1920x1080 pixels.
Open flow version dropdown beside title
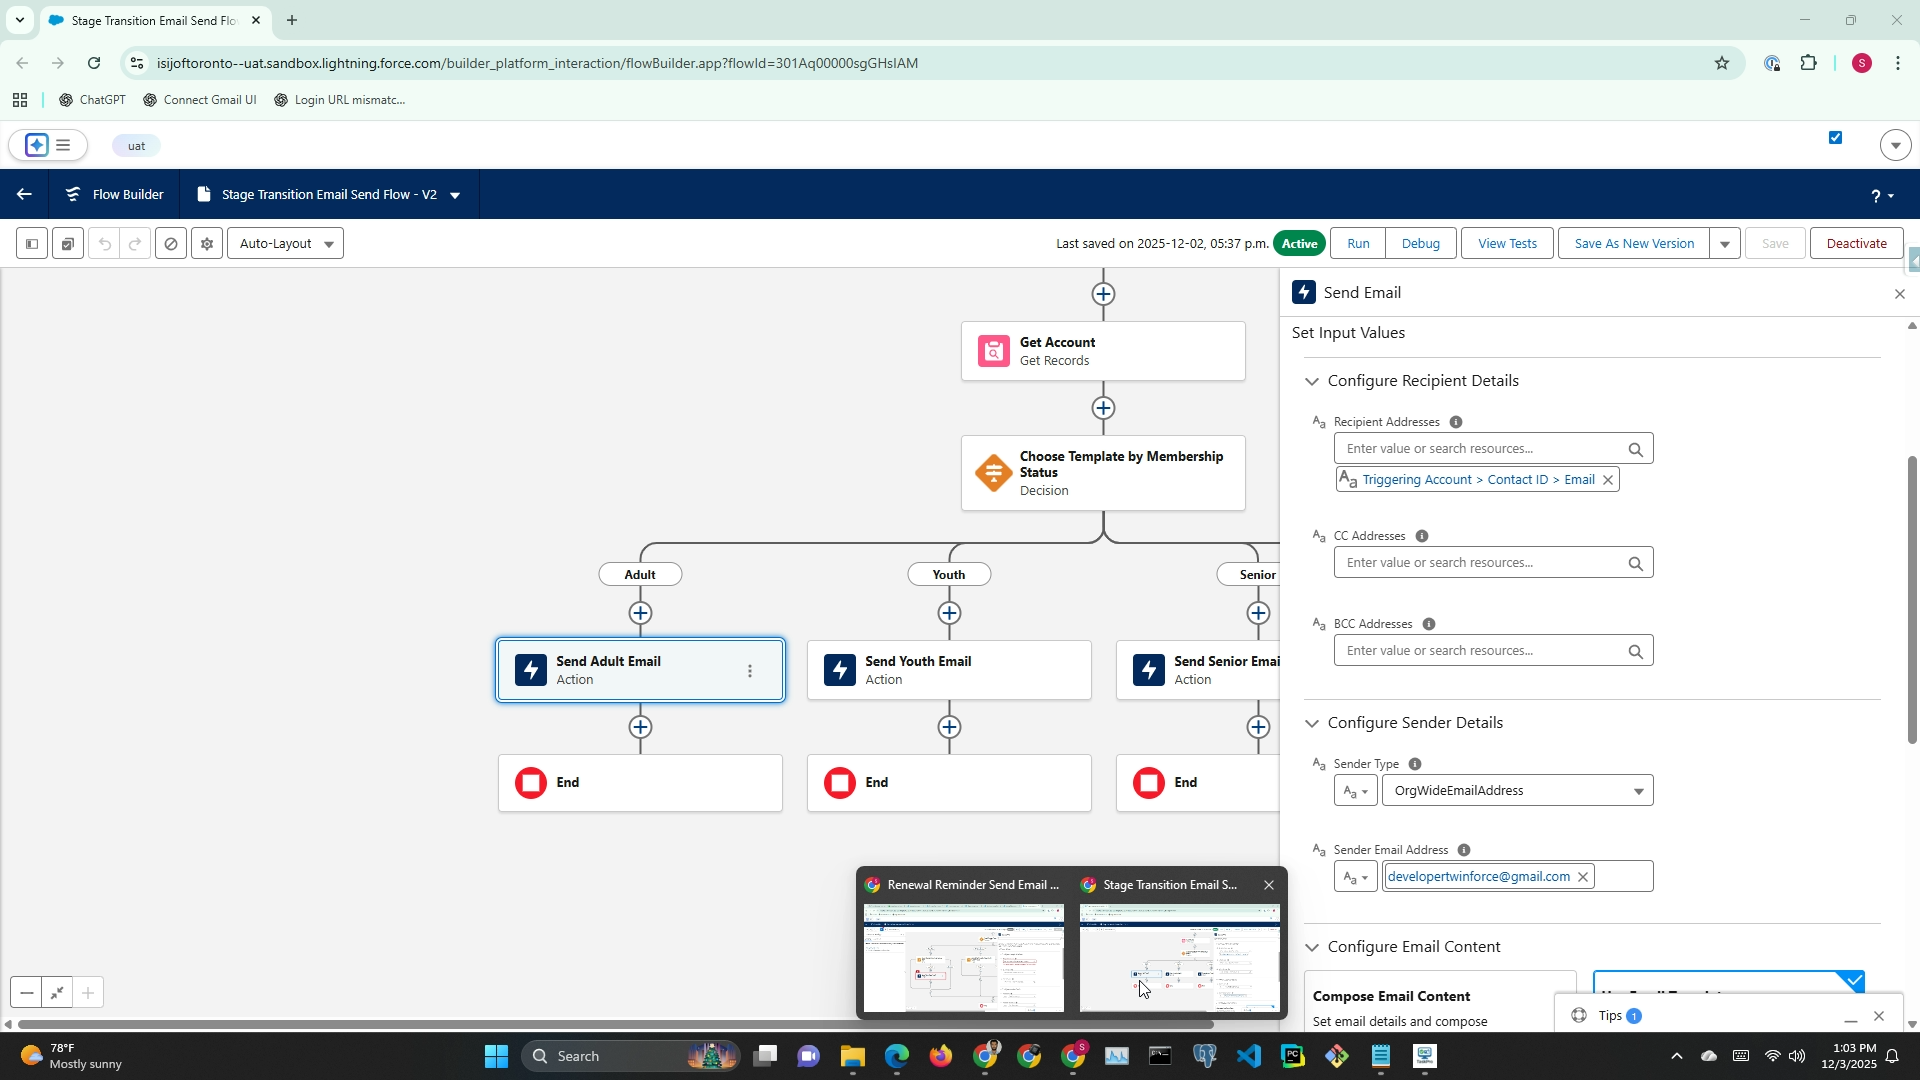[x=455, y=195]
